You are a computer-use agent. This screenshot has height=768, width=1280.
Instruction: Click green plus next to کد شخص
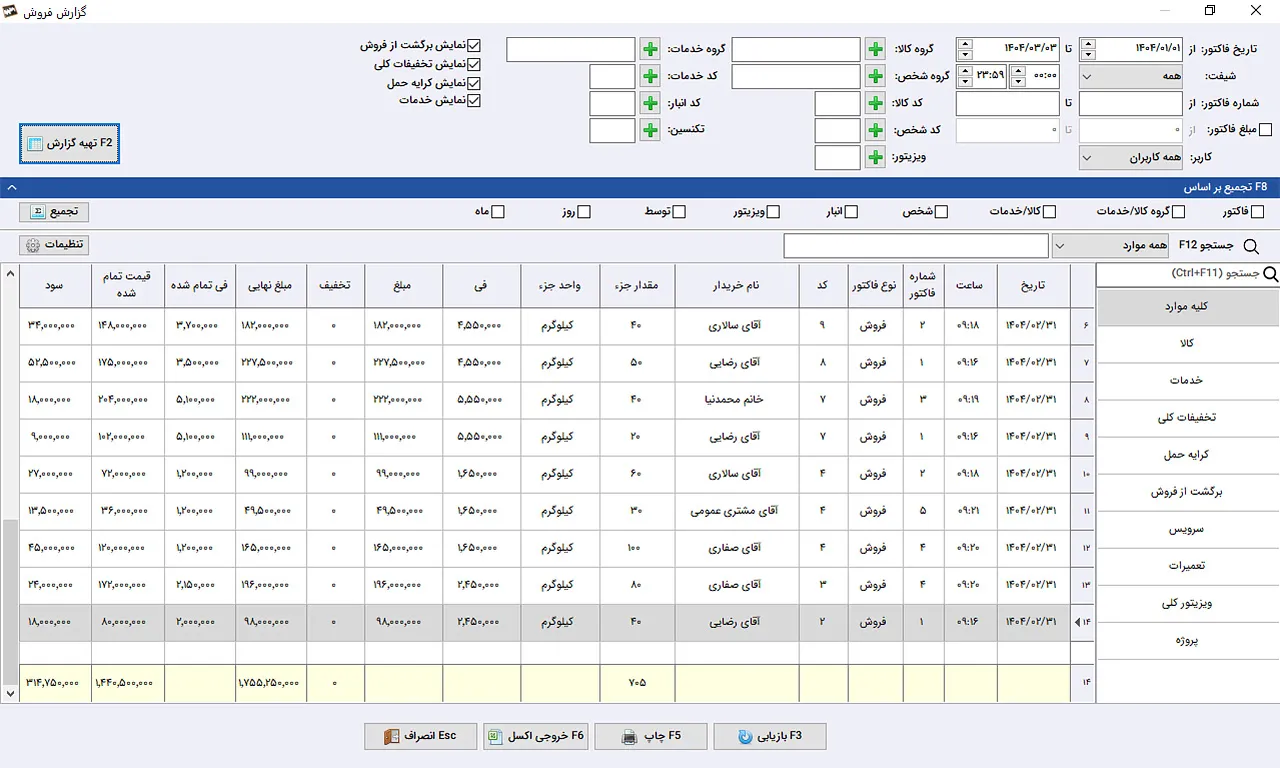point(875,130)
